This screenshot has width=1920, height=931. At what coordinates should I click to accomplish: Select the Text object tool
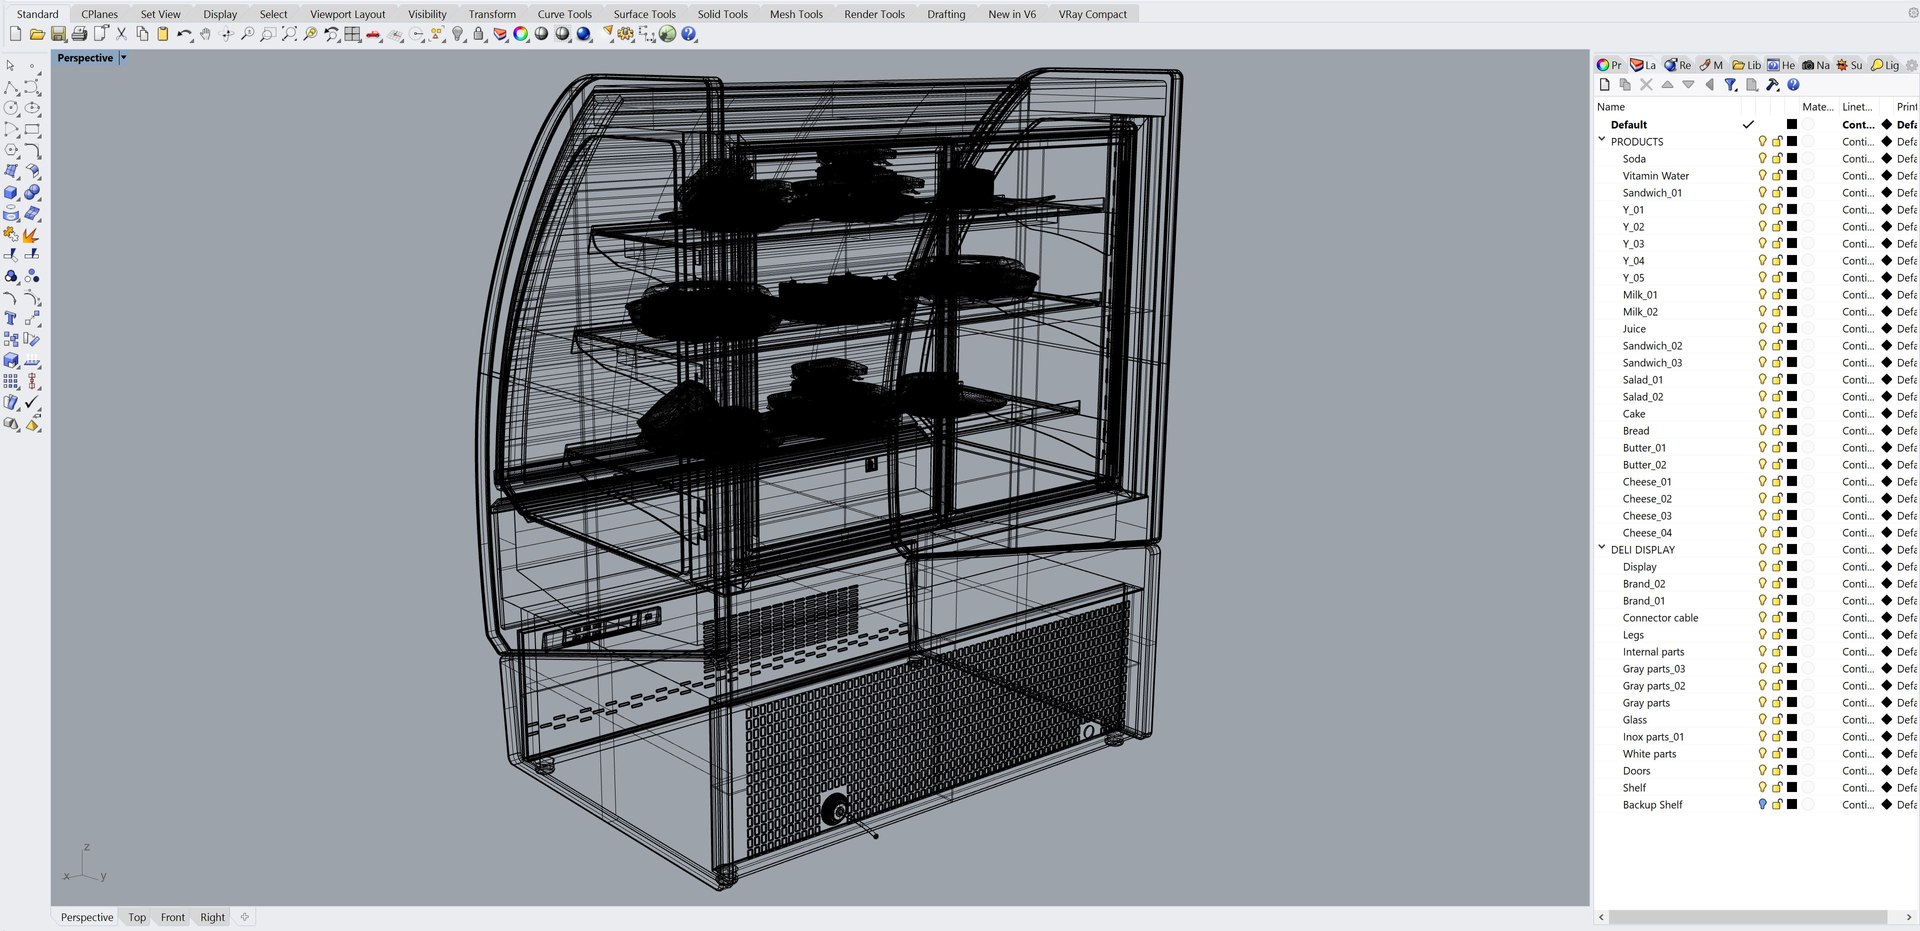(11, 318)
